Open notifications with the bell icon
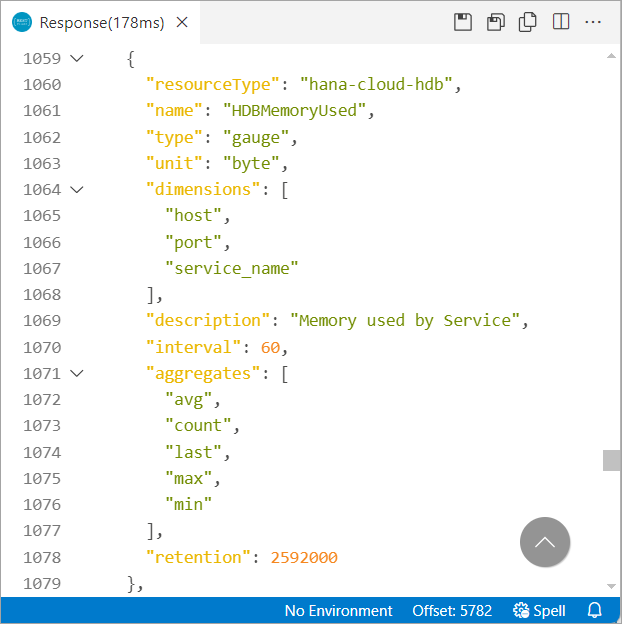Image resolution: width=622 pixels, height=624 pixels. [x=595, y=610]
